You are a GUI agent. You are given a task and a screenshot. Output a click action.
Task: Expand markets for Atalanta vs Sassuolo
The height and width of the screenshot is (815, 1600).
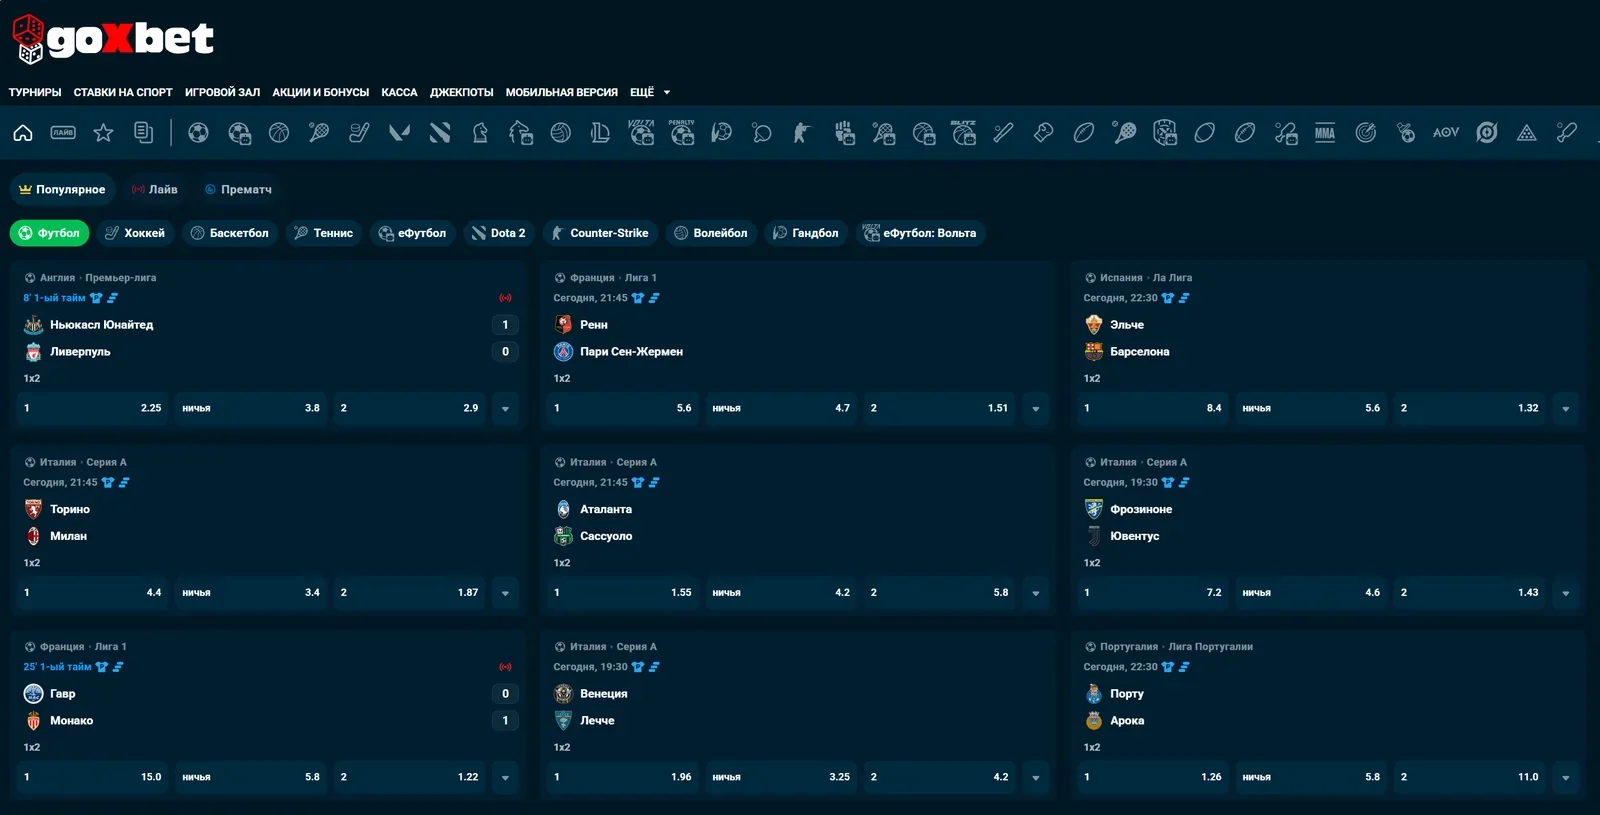(x=1035, y=593)
